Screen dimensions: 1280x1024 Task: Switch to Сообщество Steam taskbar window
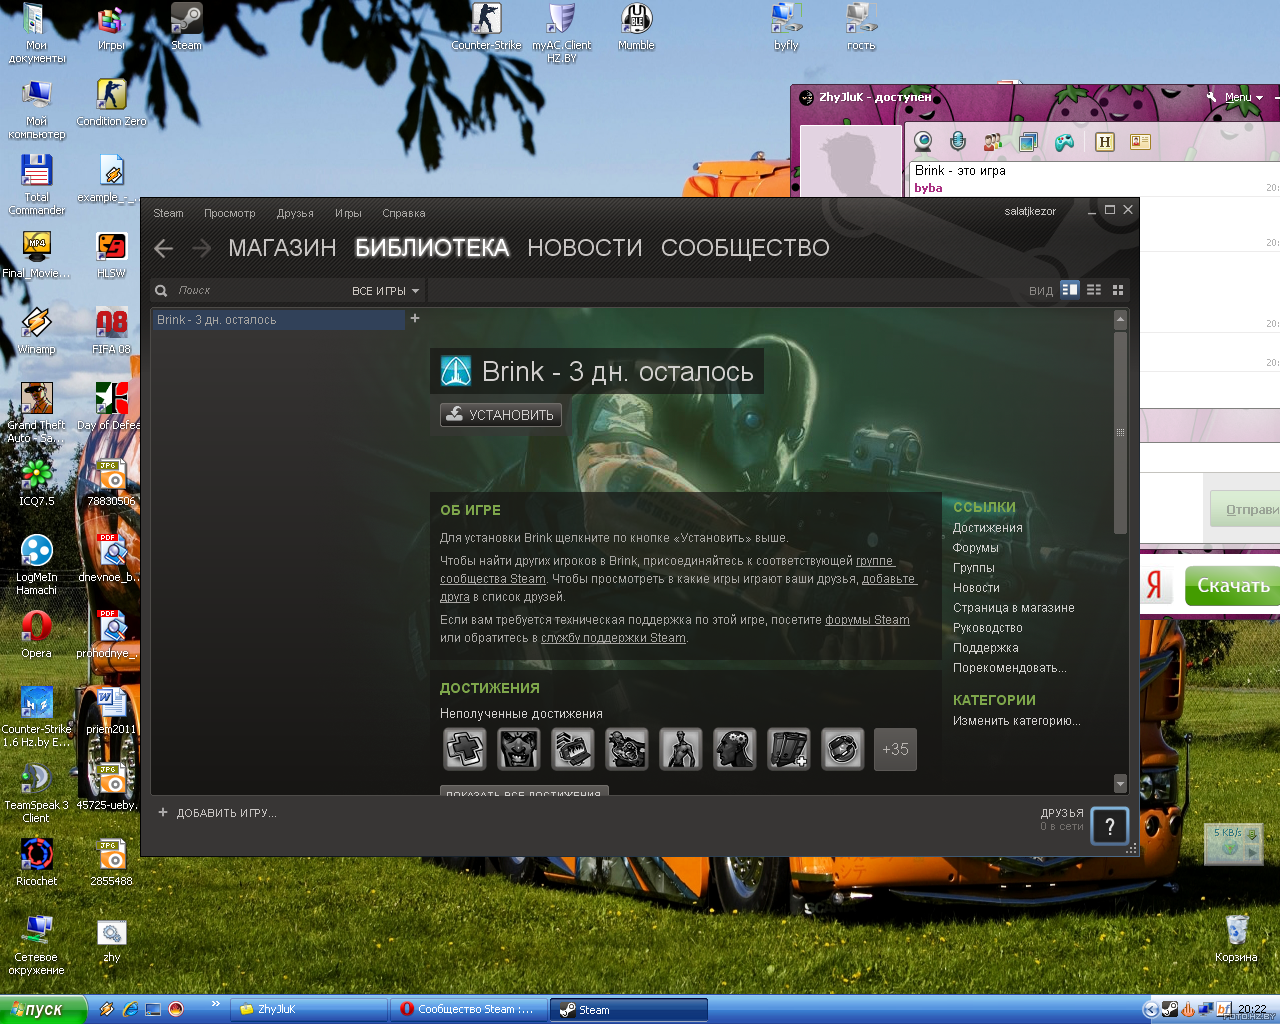click(x=467, y=1010)
